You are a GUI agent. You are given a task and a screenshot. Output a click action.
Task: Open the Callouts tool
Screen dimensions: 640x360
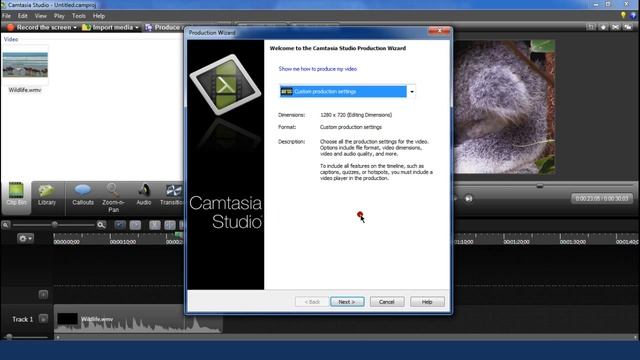point(83,194)
